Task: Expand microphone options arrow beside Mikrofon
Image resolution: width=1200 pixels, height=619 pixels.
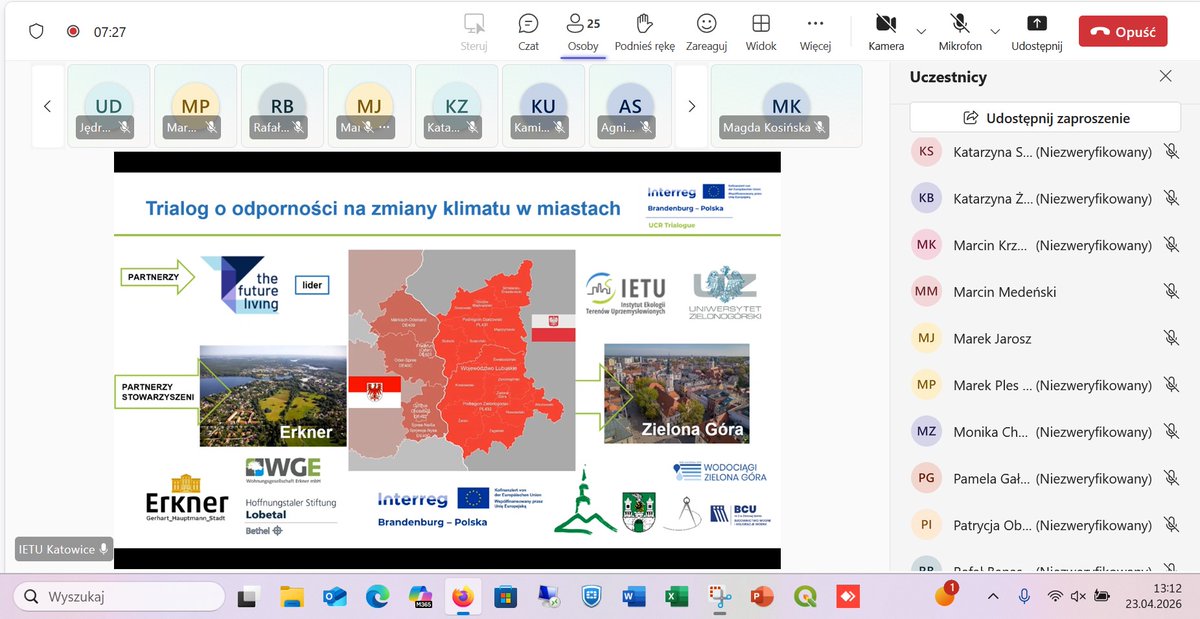Action: [995, 31]
